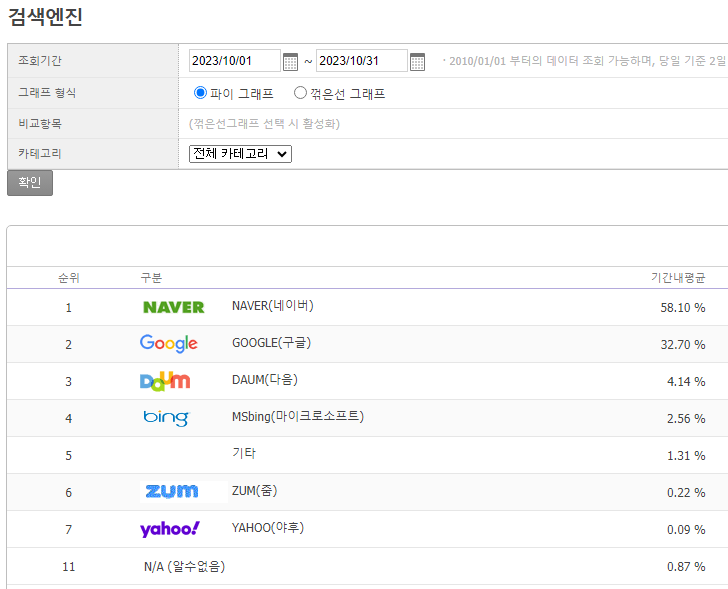This screenshot has height=589, width=728.
Task: Focus the start date field 2023/10/01
Action: (x=234, y=61)
